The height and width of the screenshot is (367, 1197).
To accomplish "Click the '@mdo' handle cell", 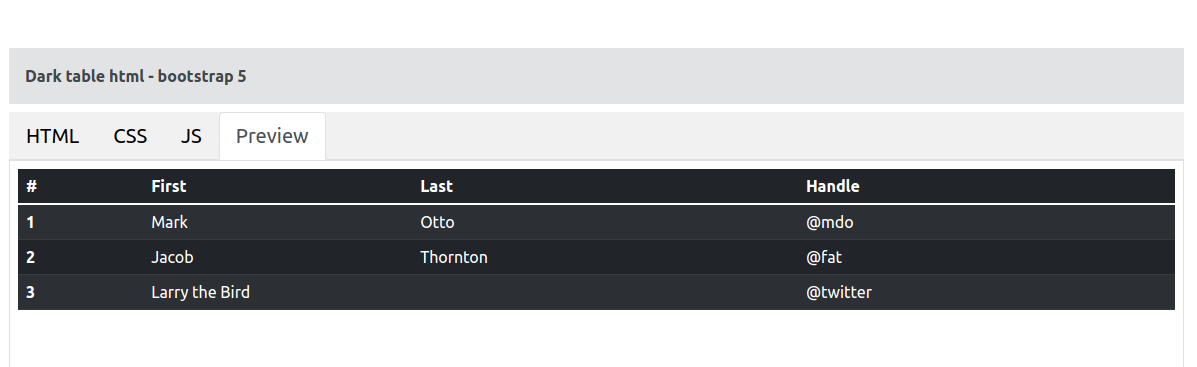I will coord(986,223).
